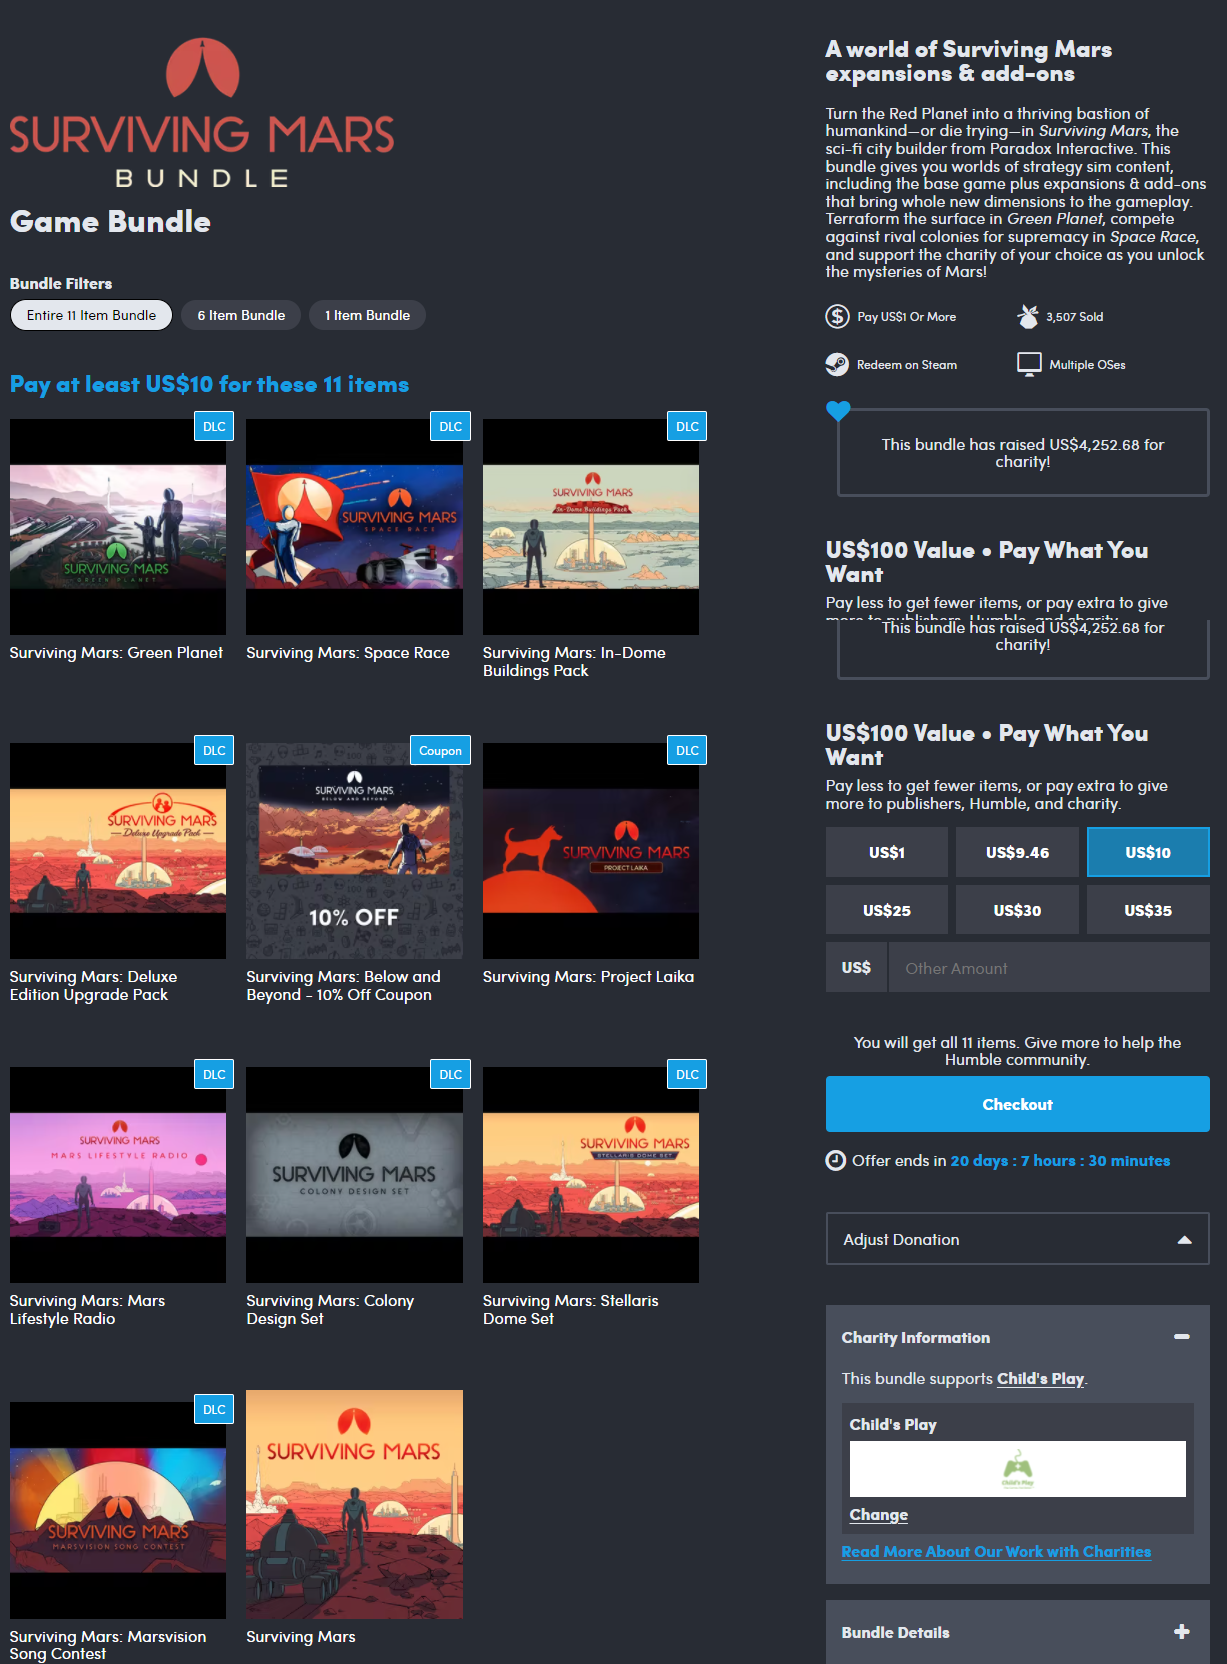
Task: Click the blue heart charity icon
Action: click(x=838, y=410)
